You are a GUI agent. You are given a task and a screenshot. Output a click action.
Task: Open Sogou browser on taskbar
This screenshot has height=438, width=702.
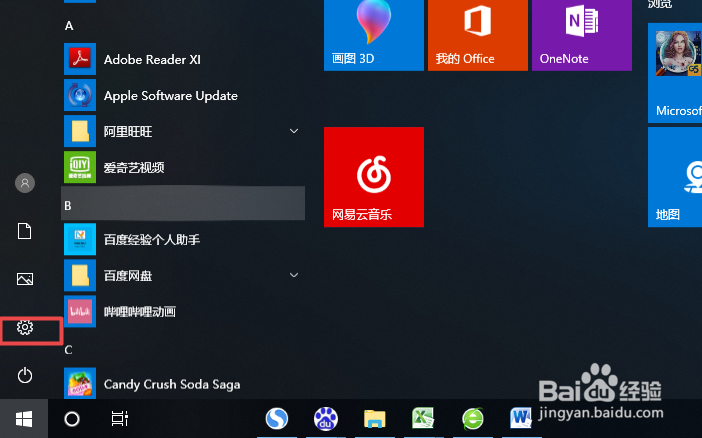click(x=277, y=419)
